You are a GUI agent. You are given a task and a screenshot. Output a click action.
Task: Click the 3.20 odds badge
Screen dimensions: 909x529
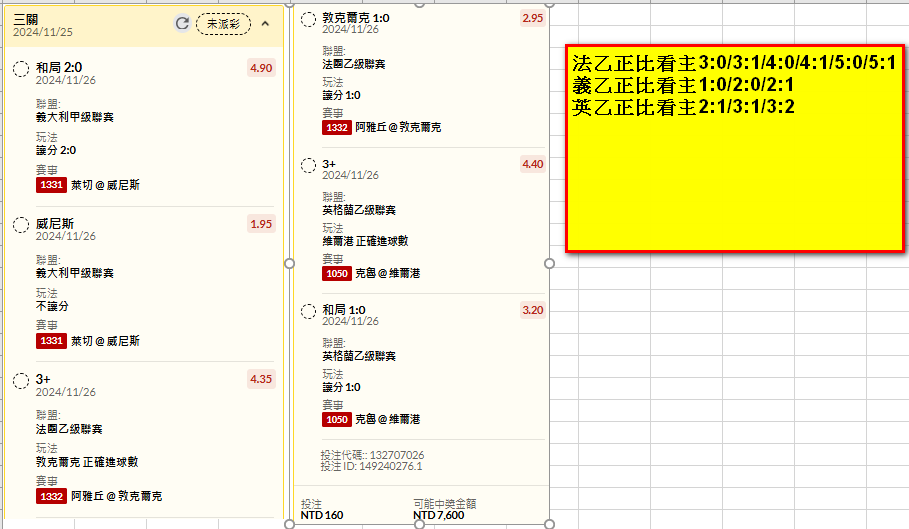pyautogui.click(x=533, y=310)
